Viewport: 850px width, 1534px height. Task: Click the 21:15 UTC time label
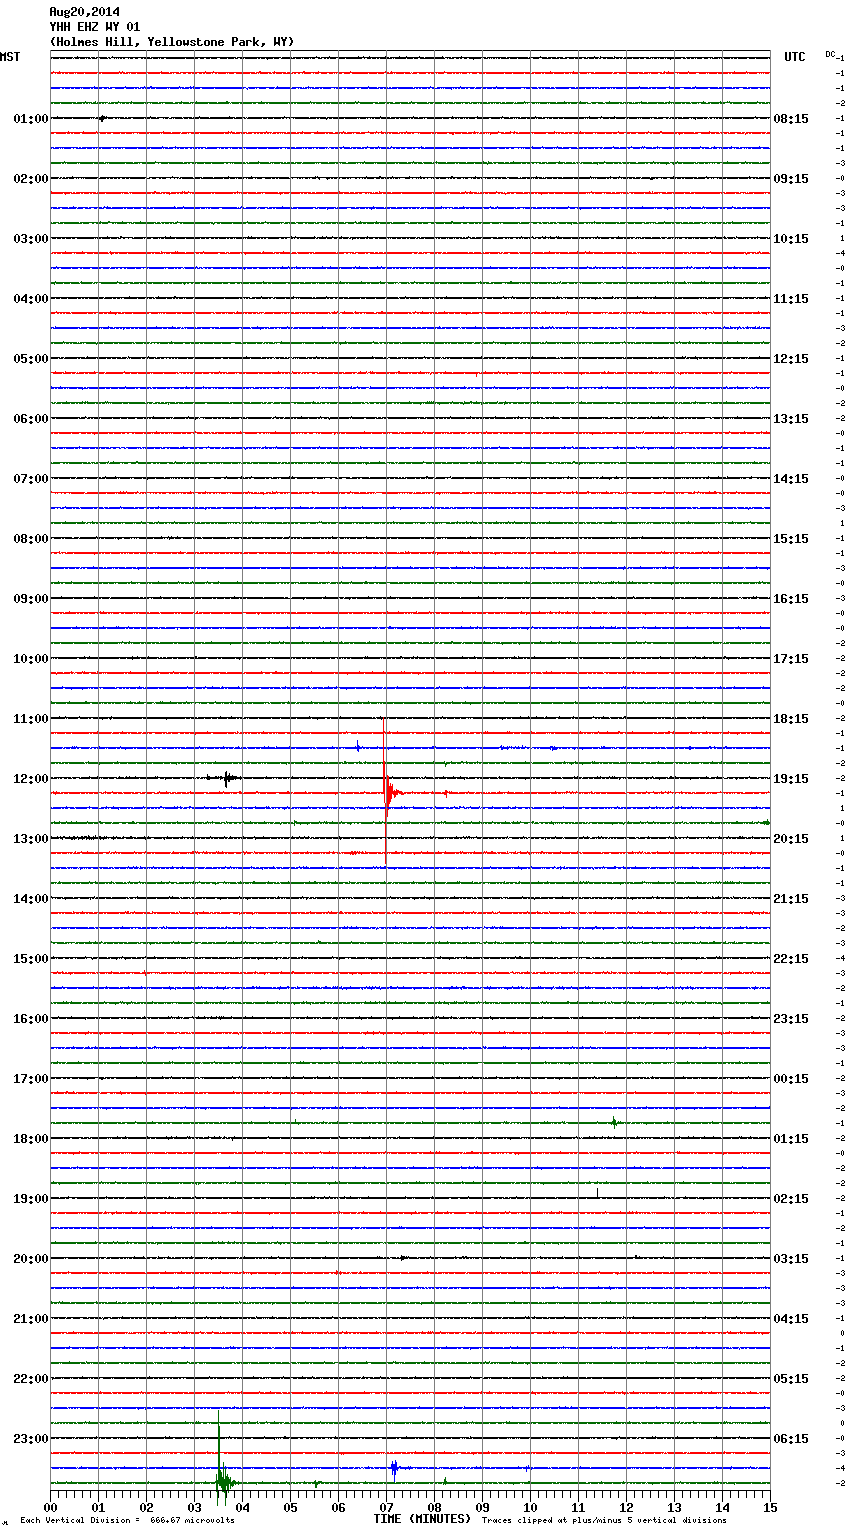coord(791,899)
